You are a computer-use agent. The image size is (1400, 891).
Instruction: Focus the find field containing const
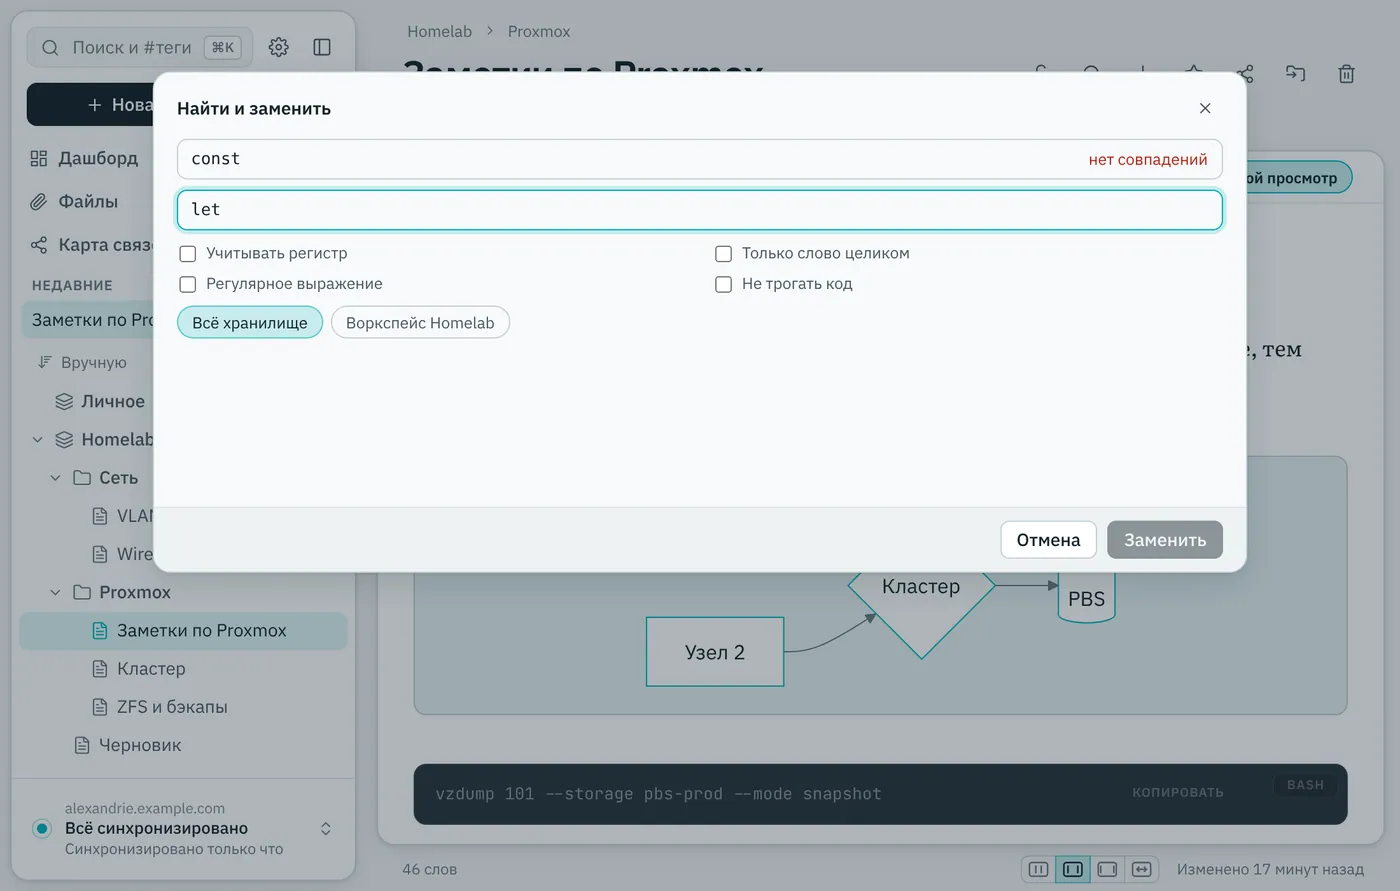[x=700, y=159]
